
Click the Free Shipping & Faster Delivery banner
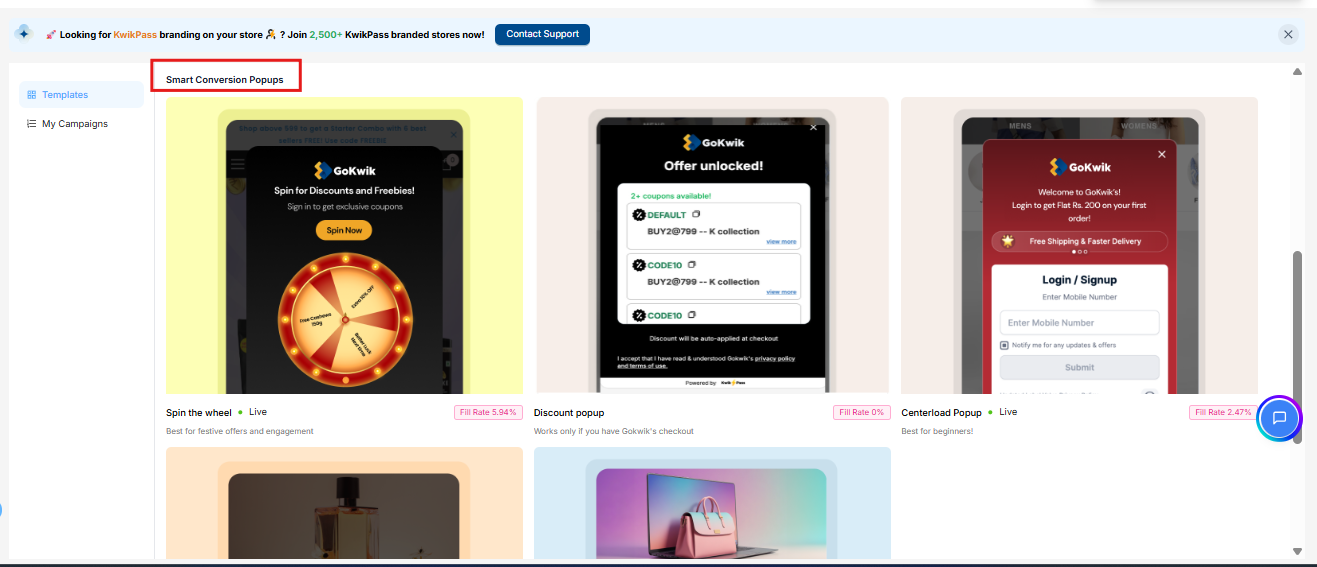pyautogui.click(x=1079, y=241)
